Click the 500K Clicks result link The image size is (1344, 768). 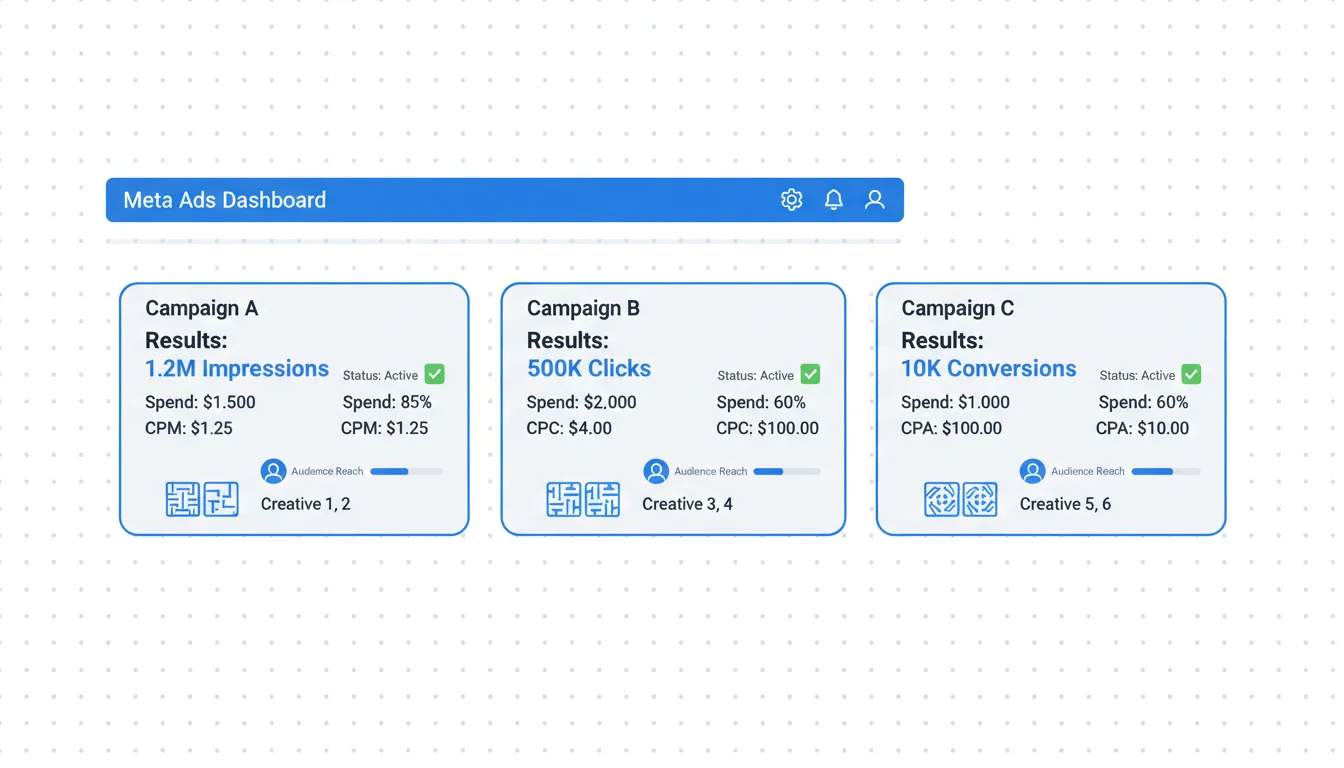588,369
